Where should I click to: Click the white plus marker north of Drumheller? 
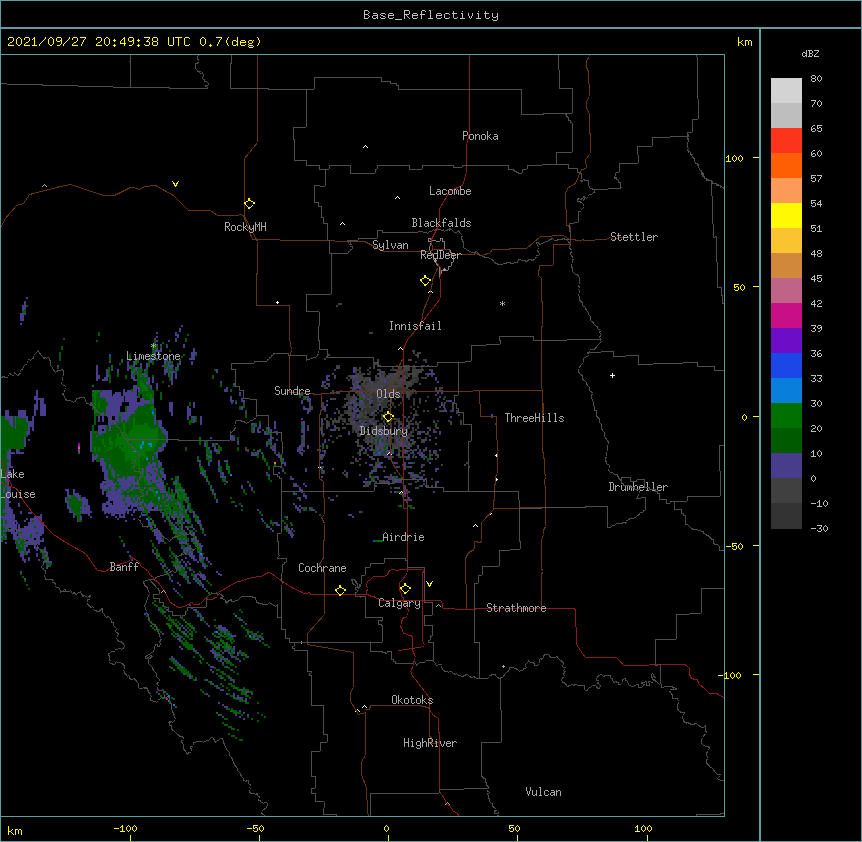pyautogui.click(x=612, y=375)
